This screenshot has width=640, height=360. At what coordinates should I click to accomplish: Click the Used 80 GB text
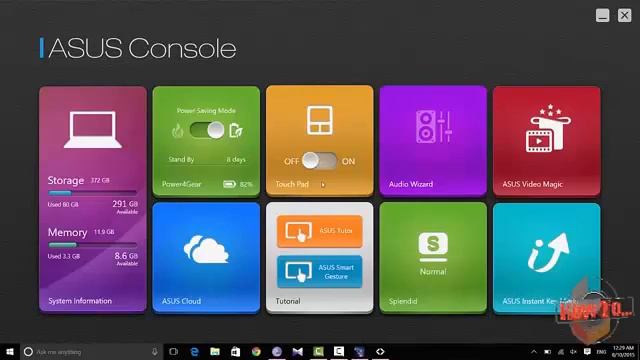63,204
